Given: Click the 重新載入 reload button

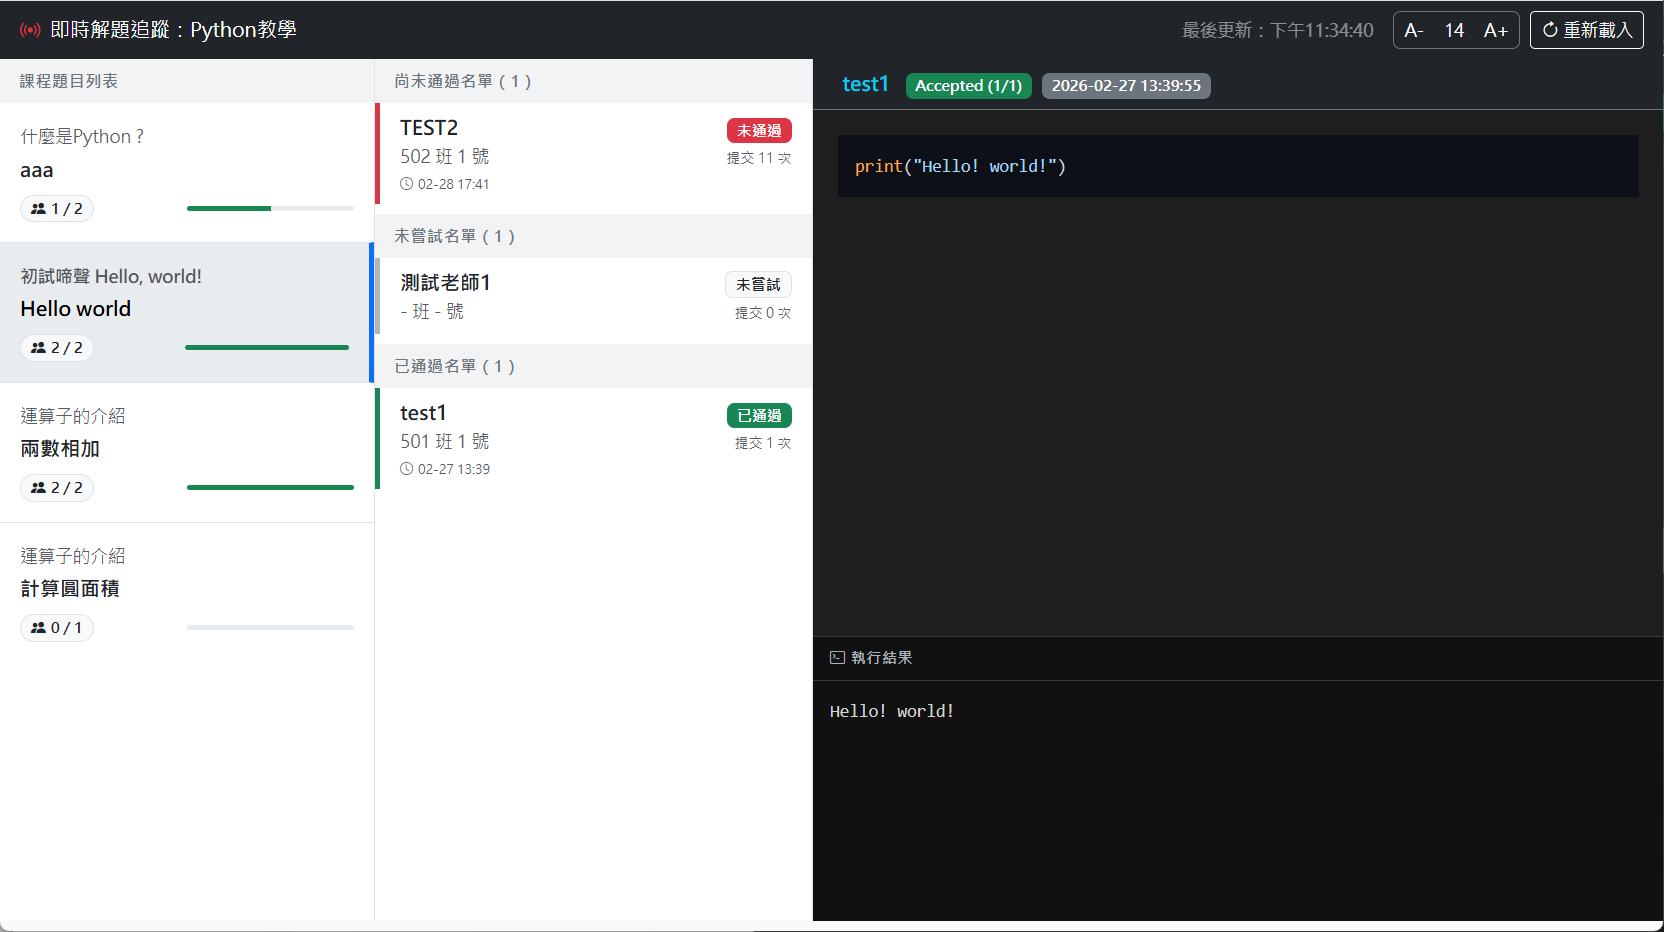Looking at the screenshot, I should click(x=1586, y=30).
